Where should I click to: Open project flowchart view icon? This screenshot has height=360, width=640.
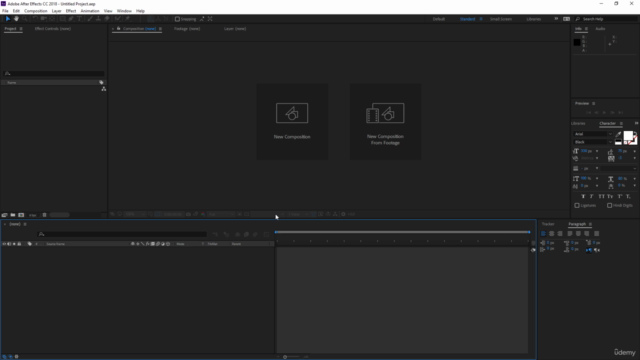[x=104, y=89]
